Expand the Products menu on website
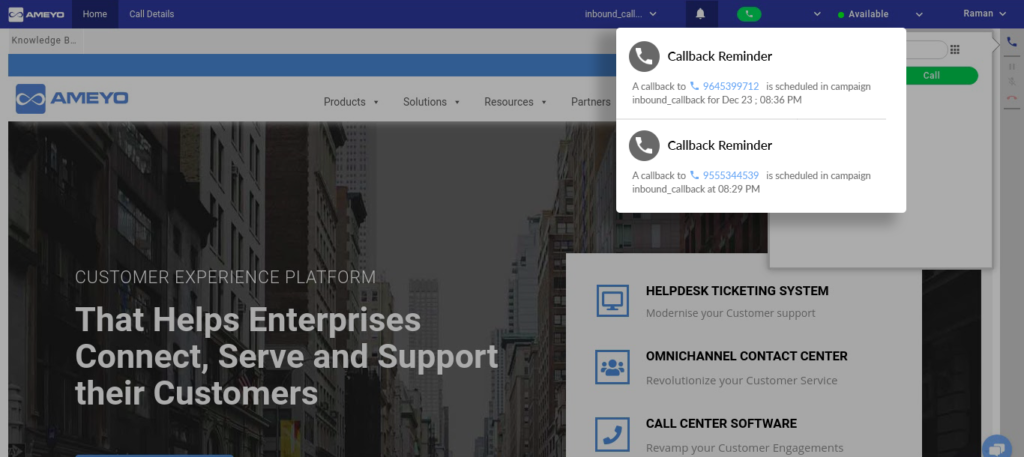The width and height of the screenshot is (1024, 457). coord(351,102)
